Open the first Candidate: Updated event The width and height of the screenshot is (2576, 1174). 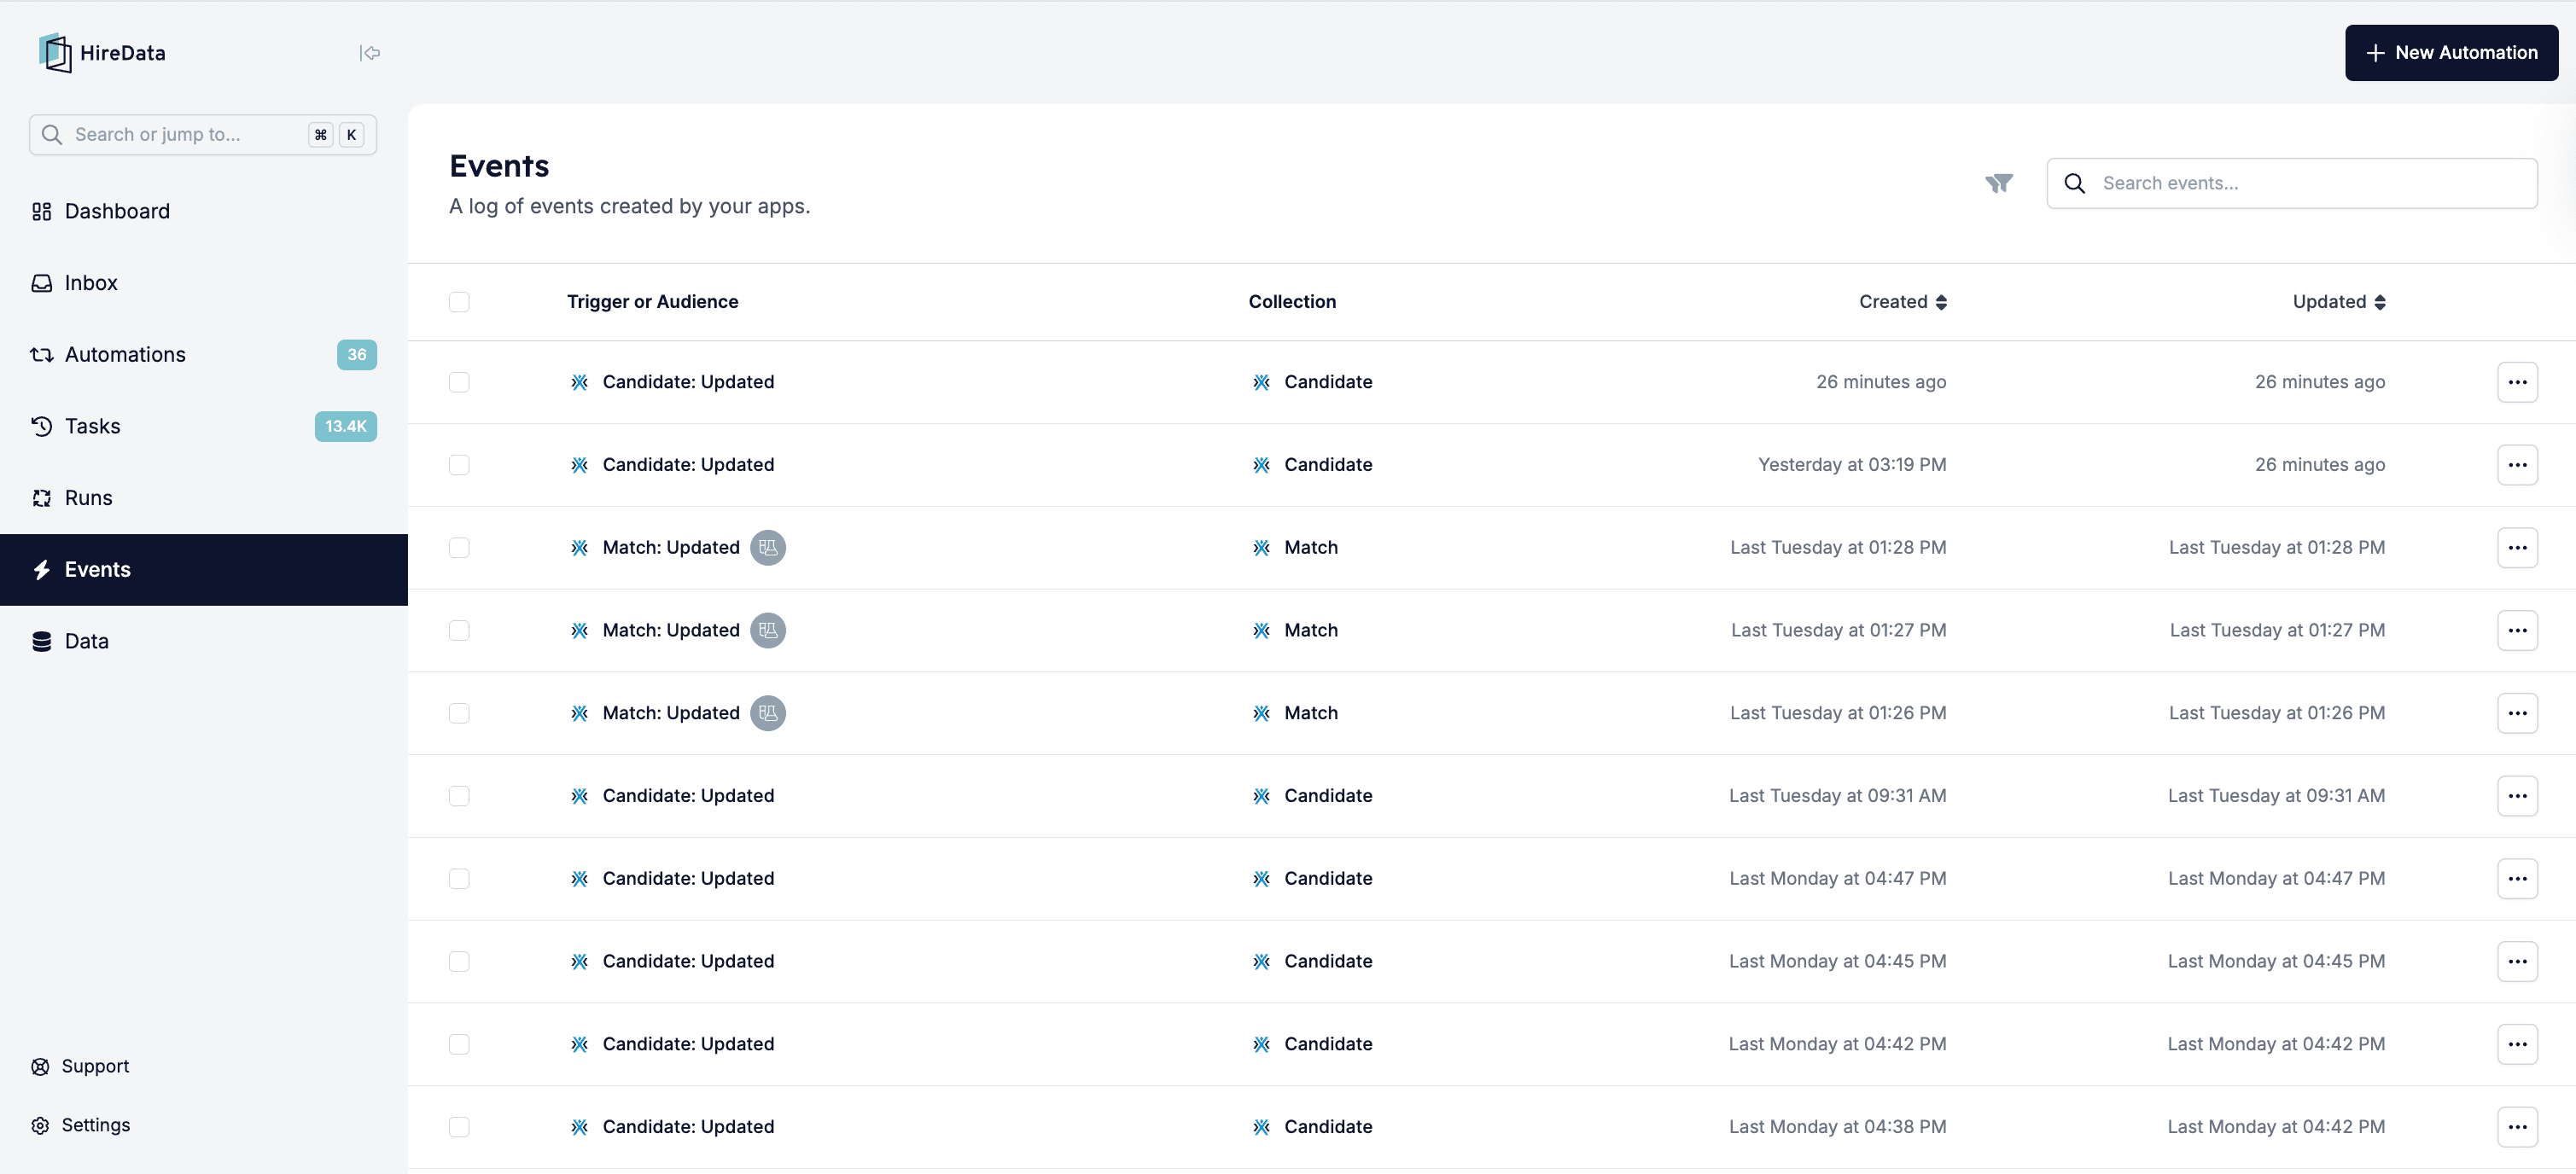coord(688,382)
